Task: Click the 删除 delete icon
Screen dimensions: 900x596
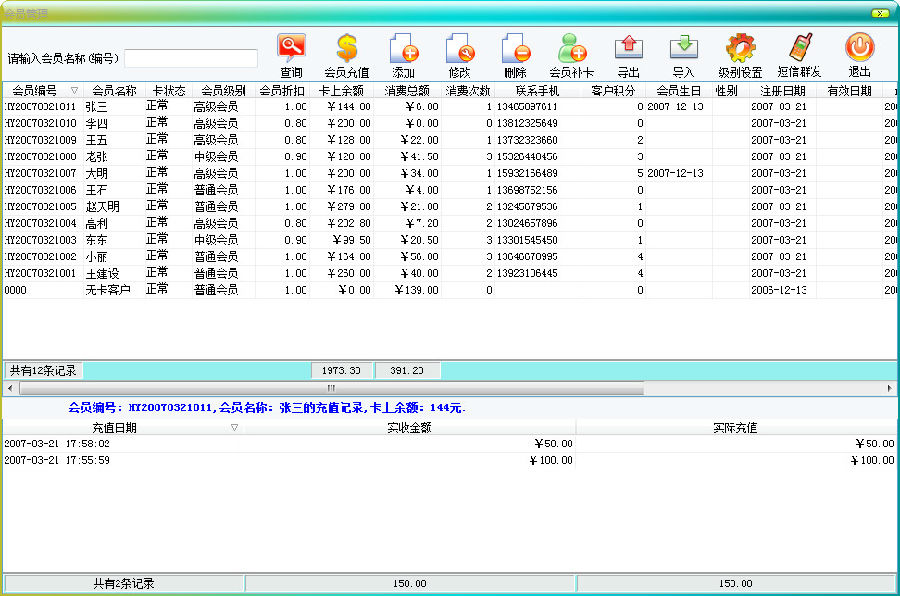Action: coord(515,56)
